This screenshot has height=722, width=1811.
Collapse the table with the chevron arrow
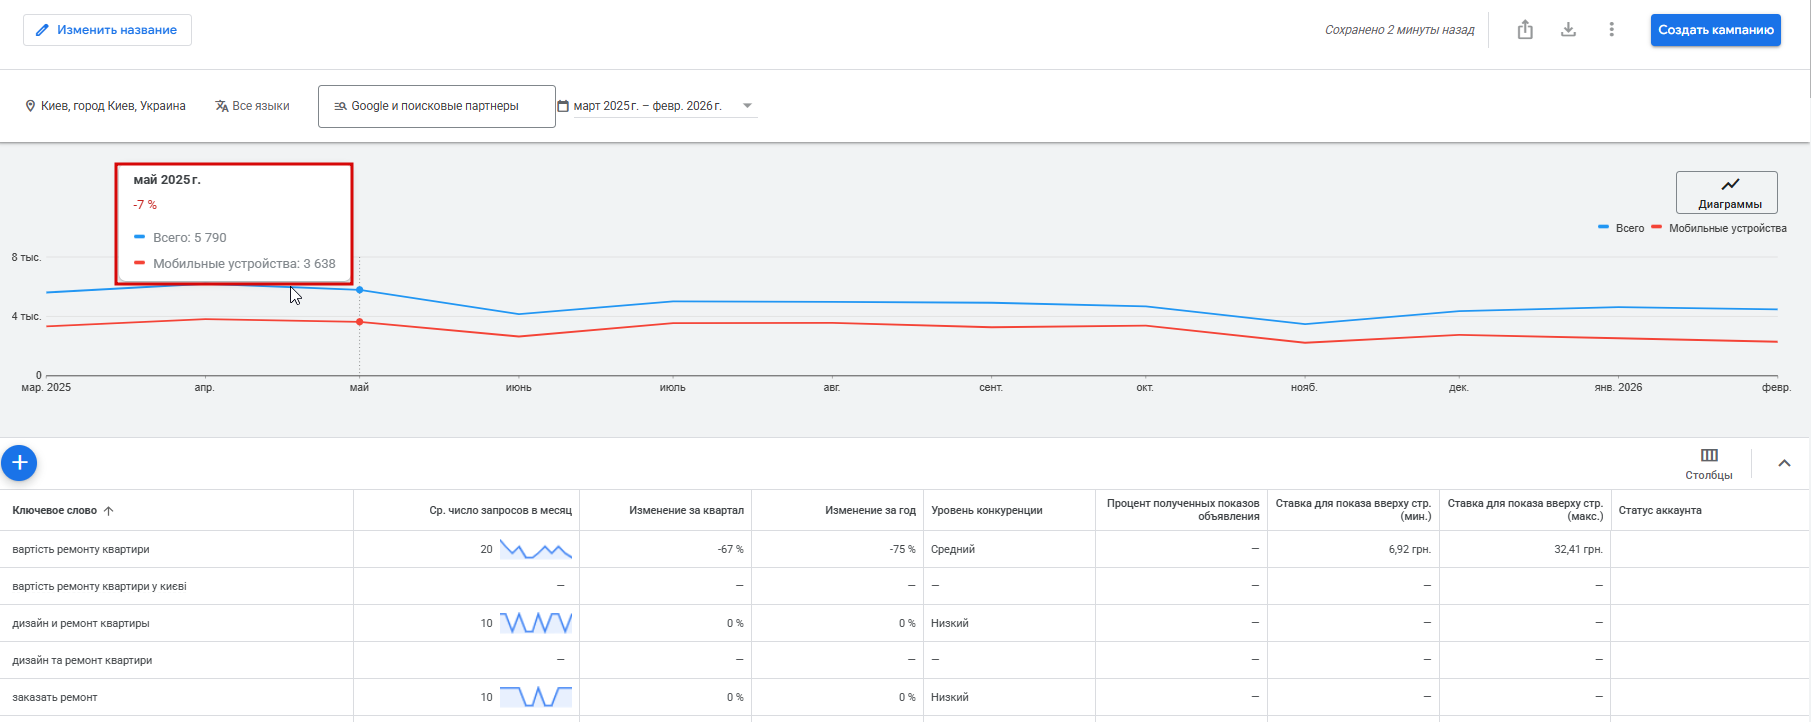coord(1784,463)
